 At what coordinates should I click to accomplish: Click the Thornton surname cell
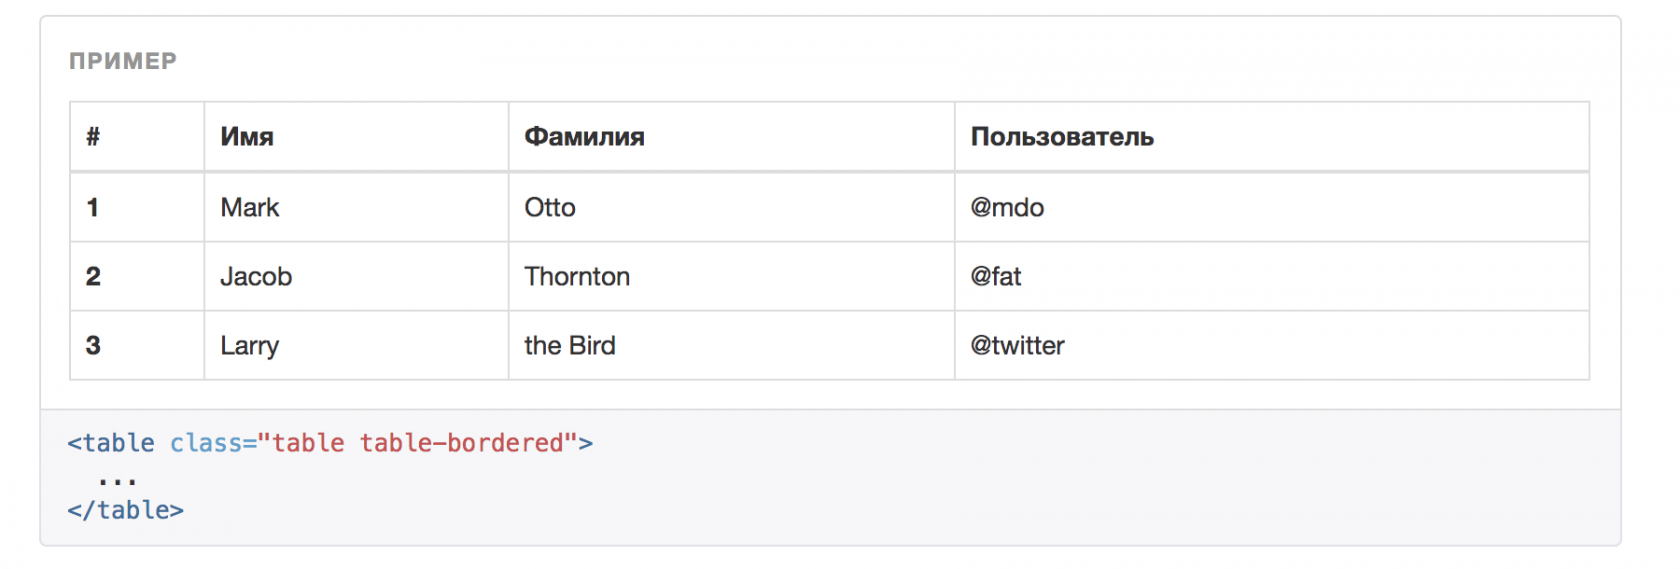(577, 276)
